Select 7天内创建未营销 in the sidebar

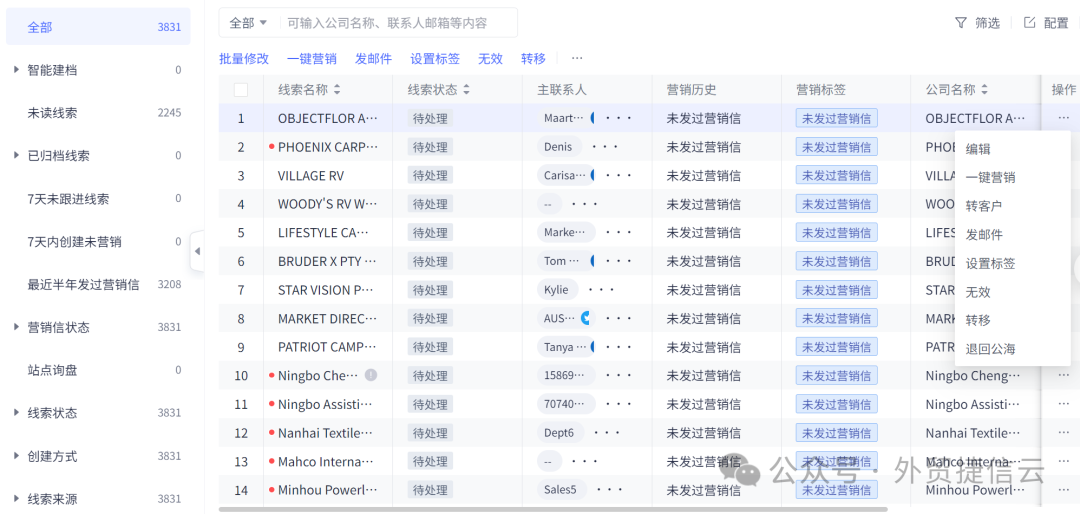98,242
